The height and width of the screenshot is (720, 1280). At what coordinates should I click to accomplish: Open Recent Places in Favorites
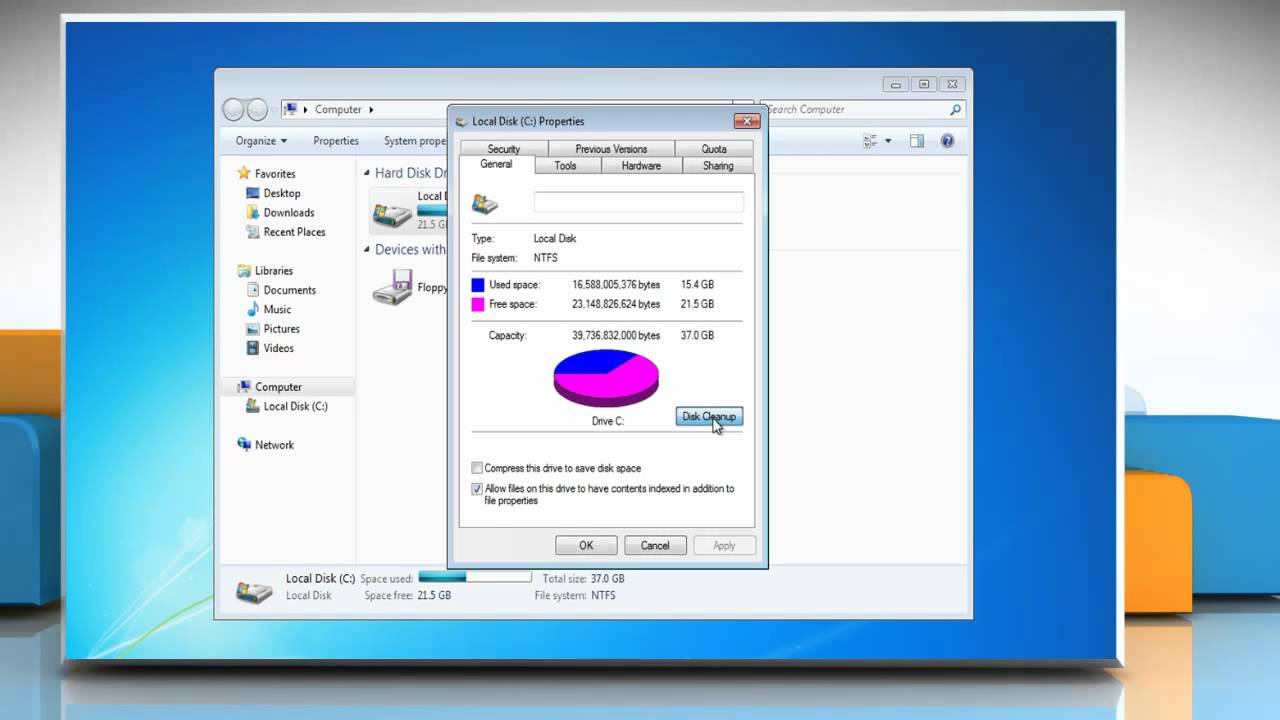pyautogui.click(x=294, y=232)
